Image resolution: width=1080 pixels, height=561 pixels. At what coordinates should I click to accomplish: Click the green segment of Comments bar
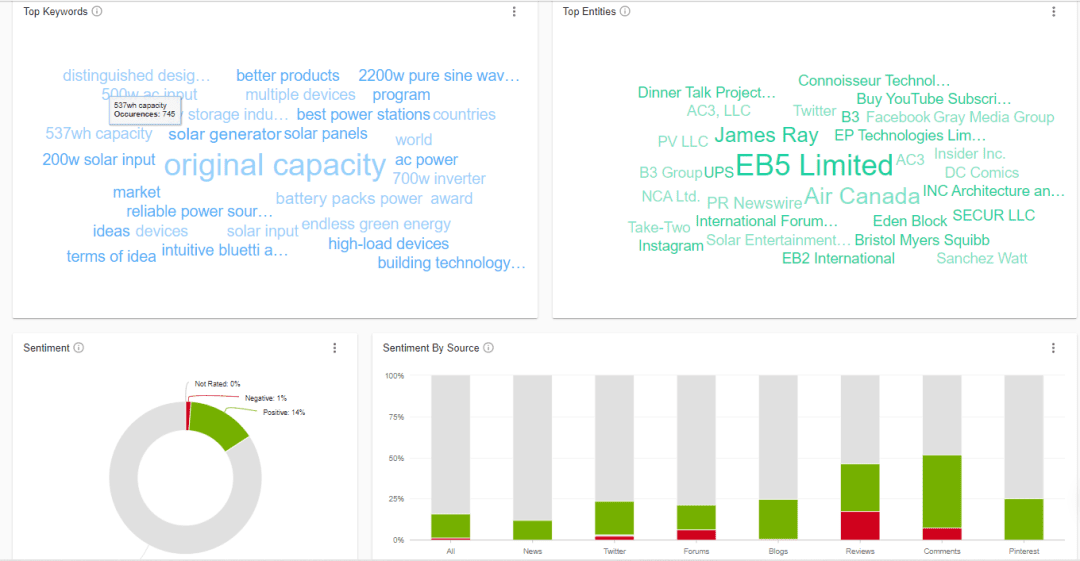942,491
